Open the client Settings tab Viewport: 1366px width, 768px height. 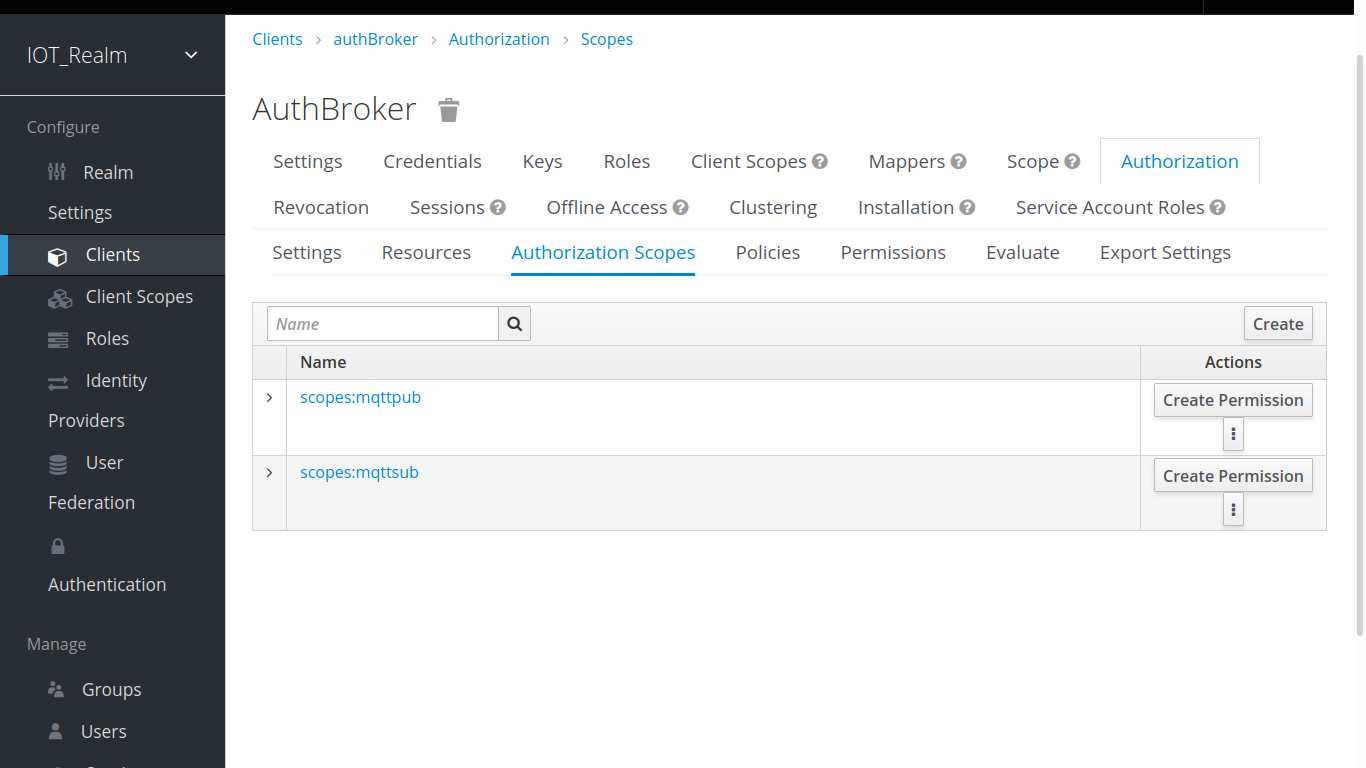pyautogui.click(x=308, y=161)
